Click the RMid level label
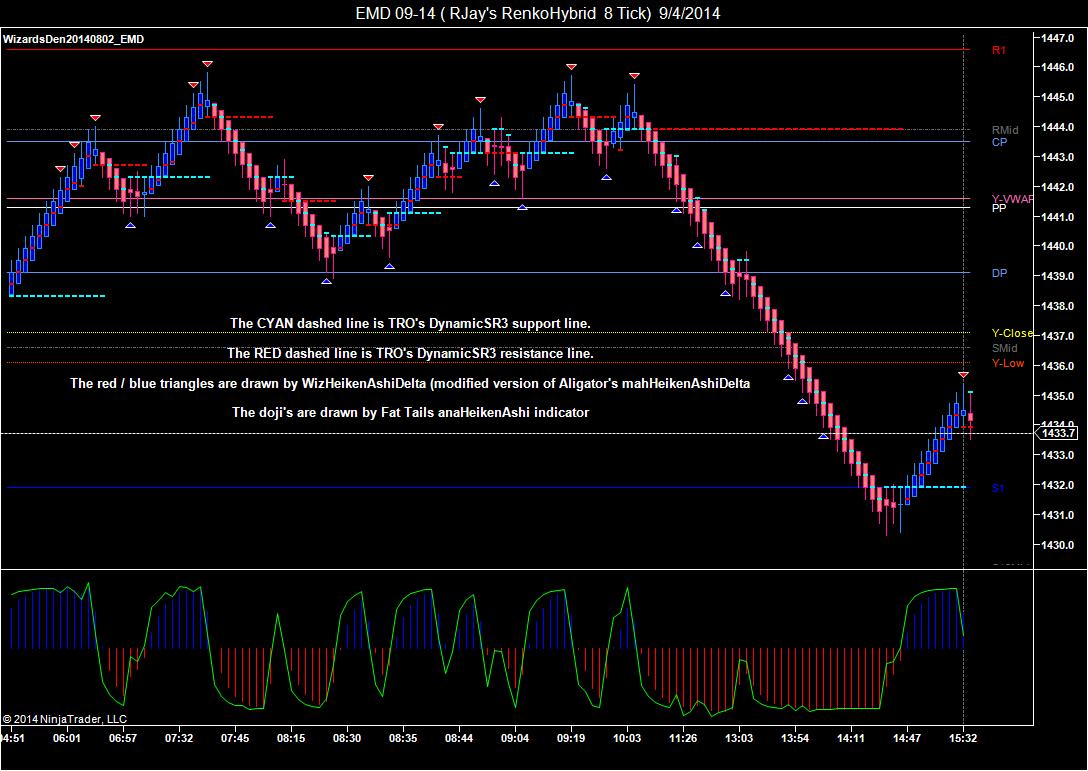 [1005, 130]
